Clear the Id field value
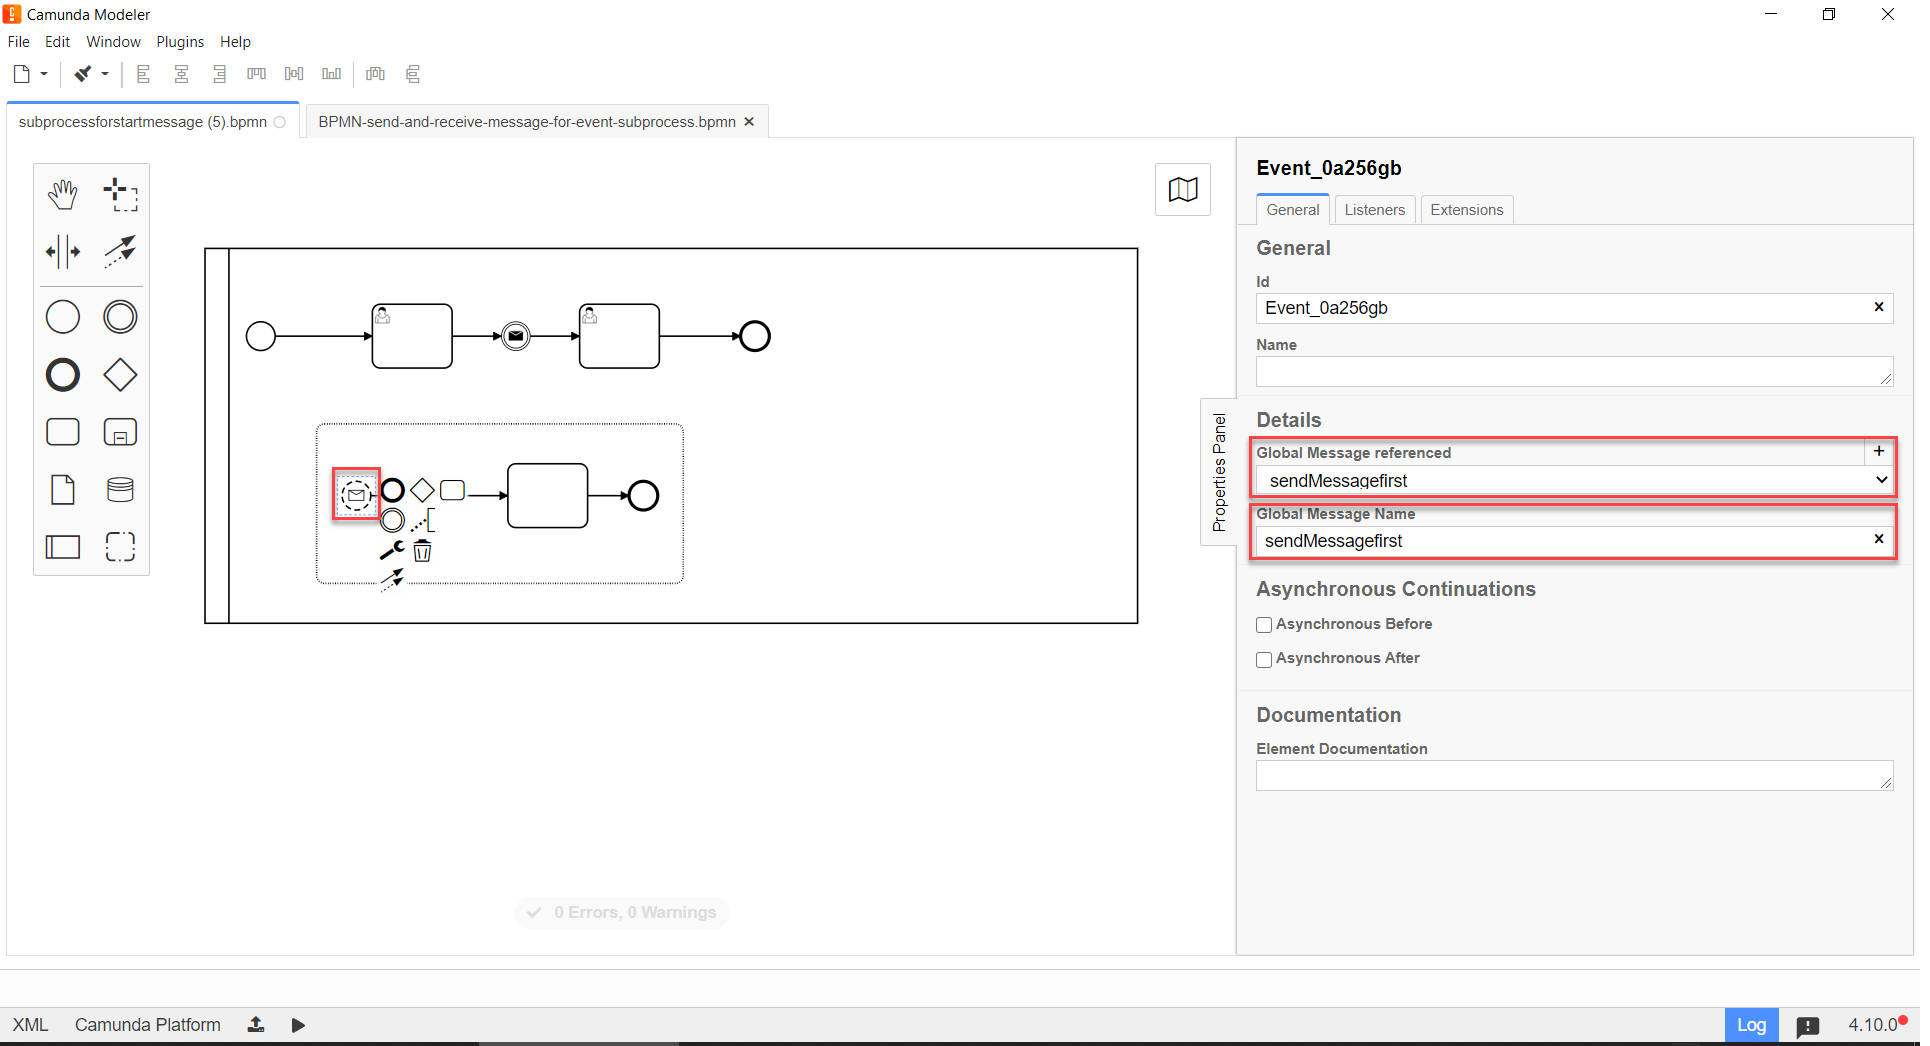This screenshot has width=1930, height=1046. click(1878, 308)
